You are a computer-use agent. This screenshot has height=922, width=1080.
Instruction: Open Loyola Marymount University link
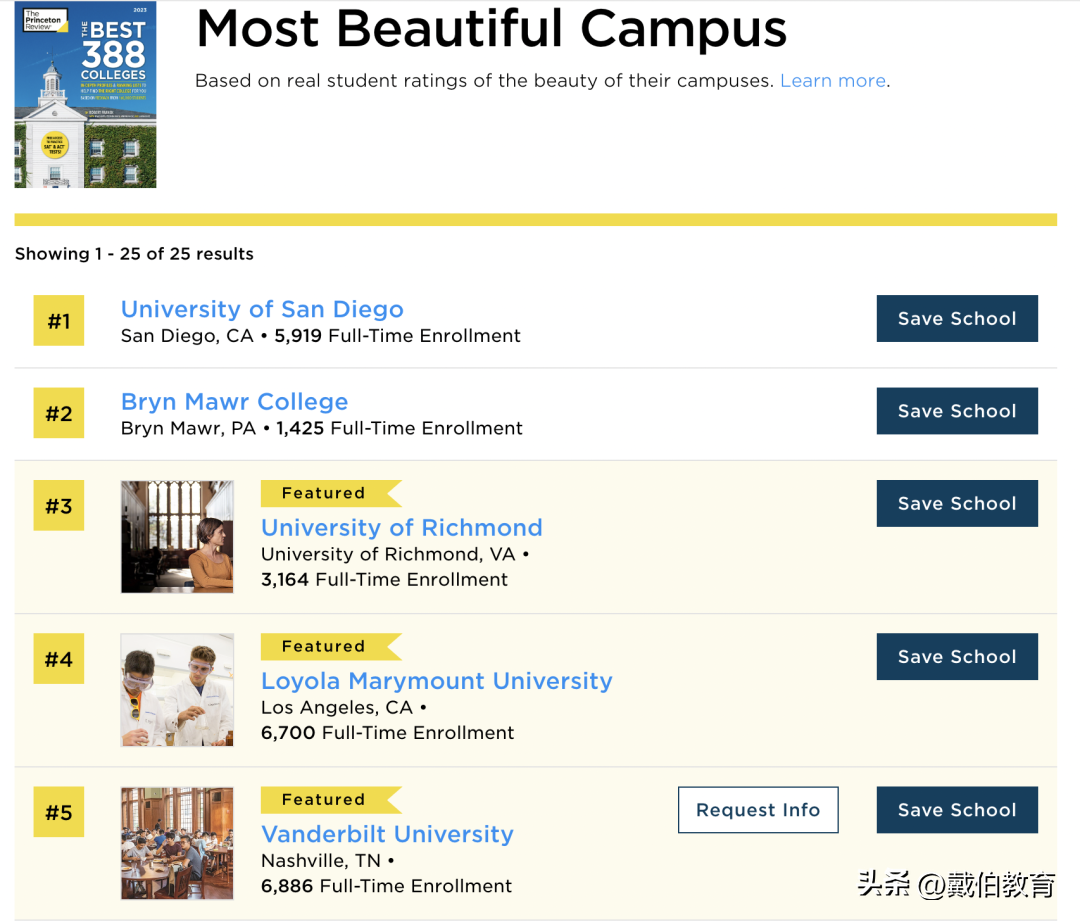pos(436,681)
